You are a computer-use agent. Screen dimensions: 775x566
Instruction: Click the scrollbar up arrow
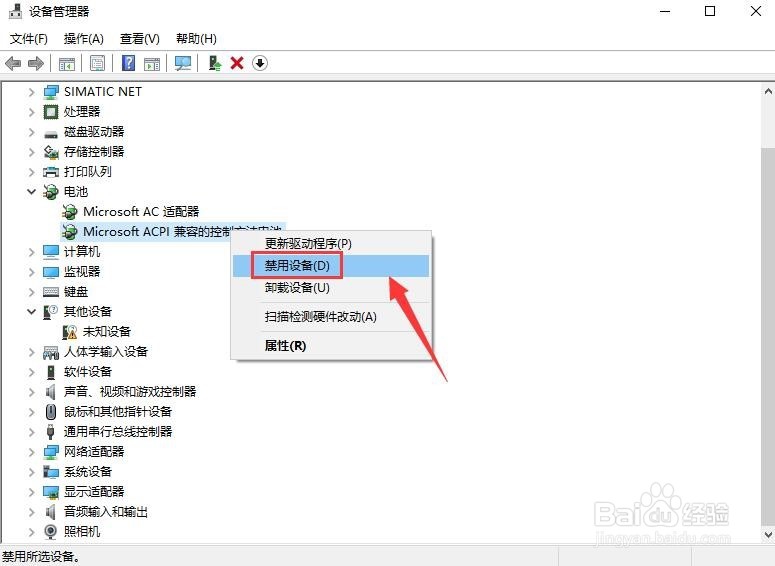click(x=768, y=91)
